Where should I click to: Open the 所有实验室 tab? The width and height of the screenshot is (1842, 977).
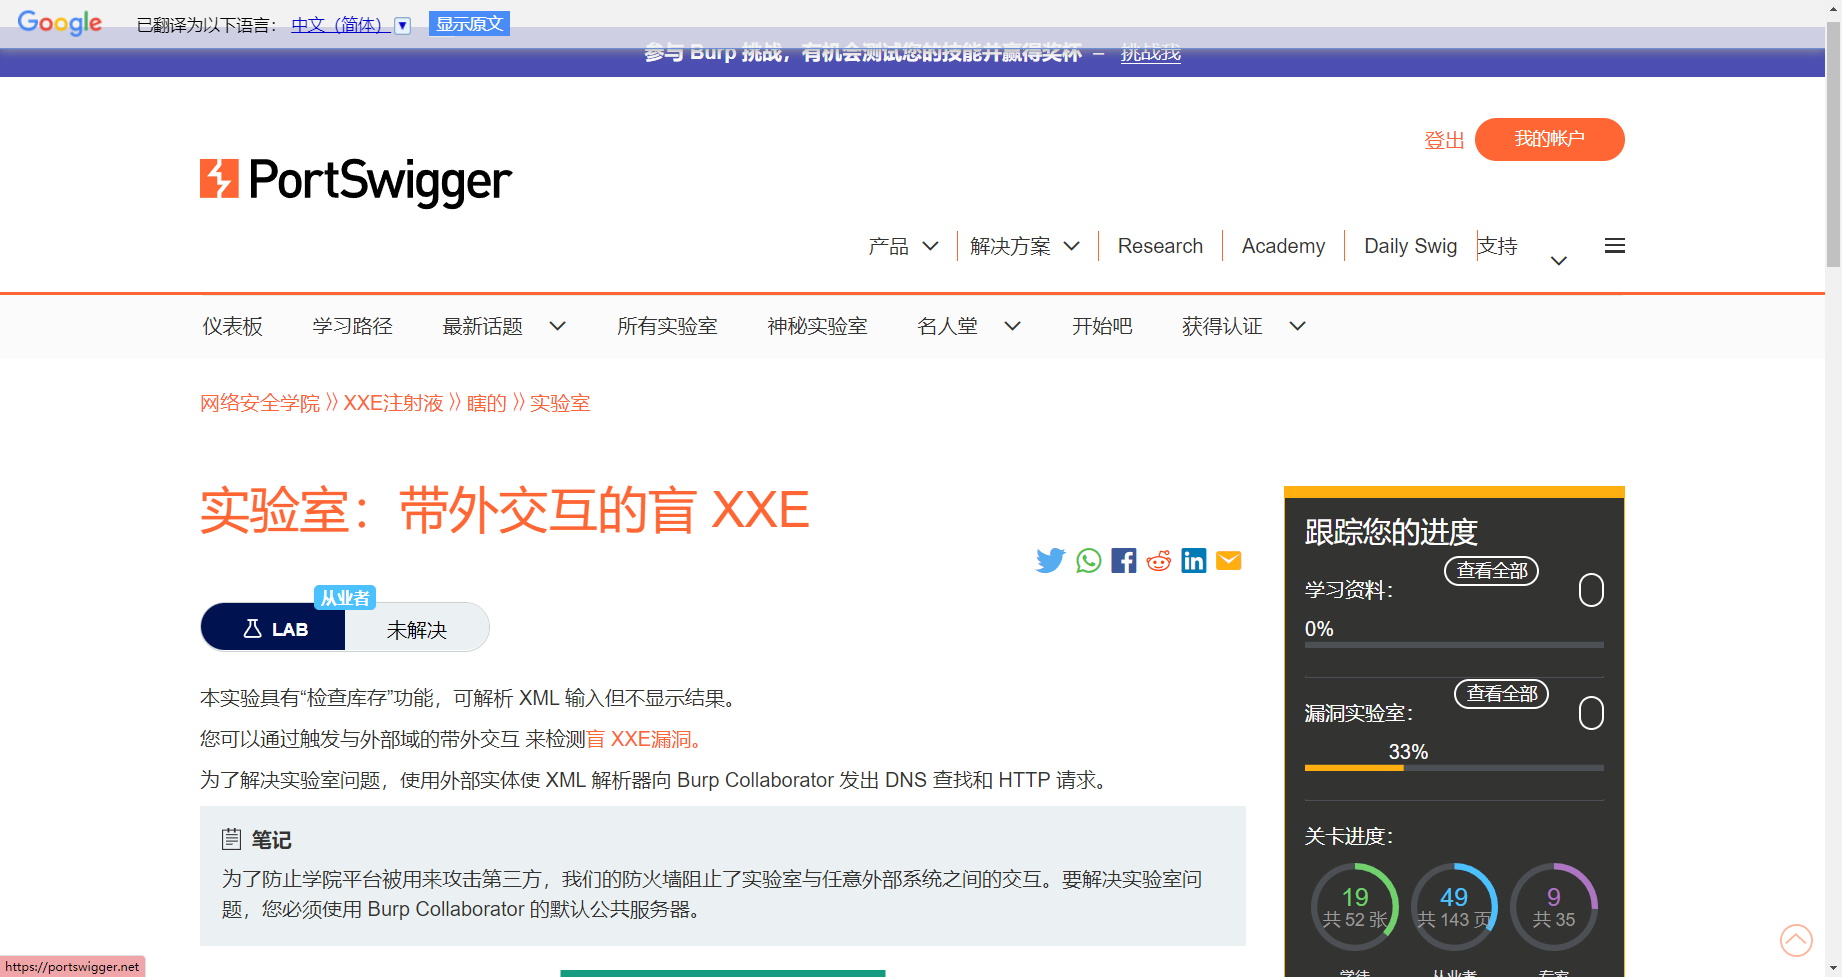(667, 326)
